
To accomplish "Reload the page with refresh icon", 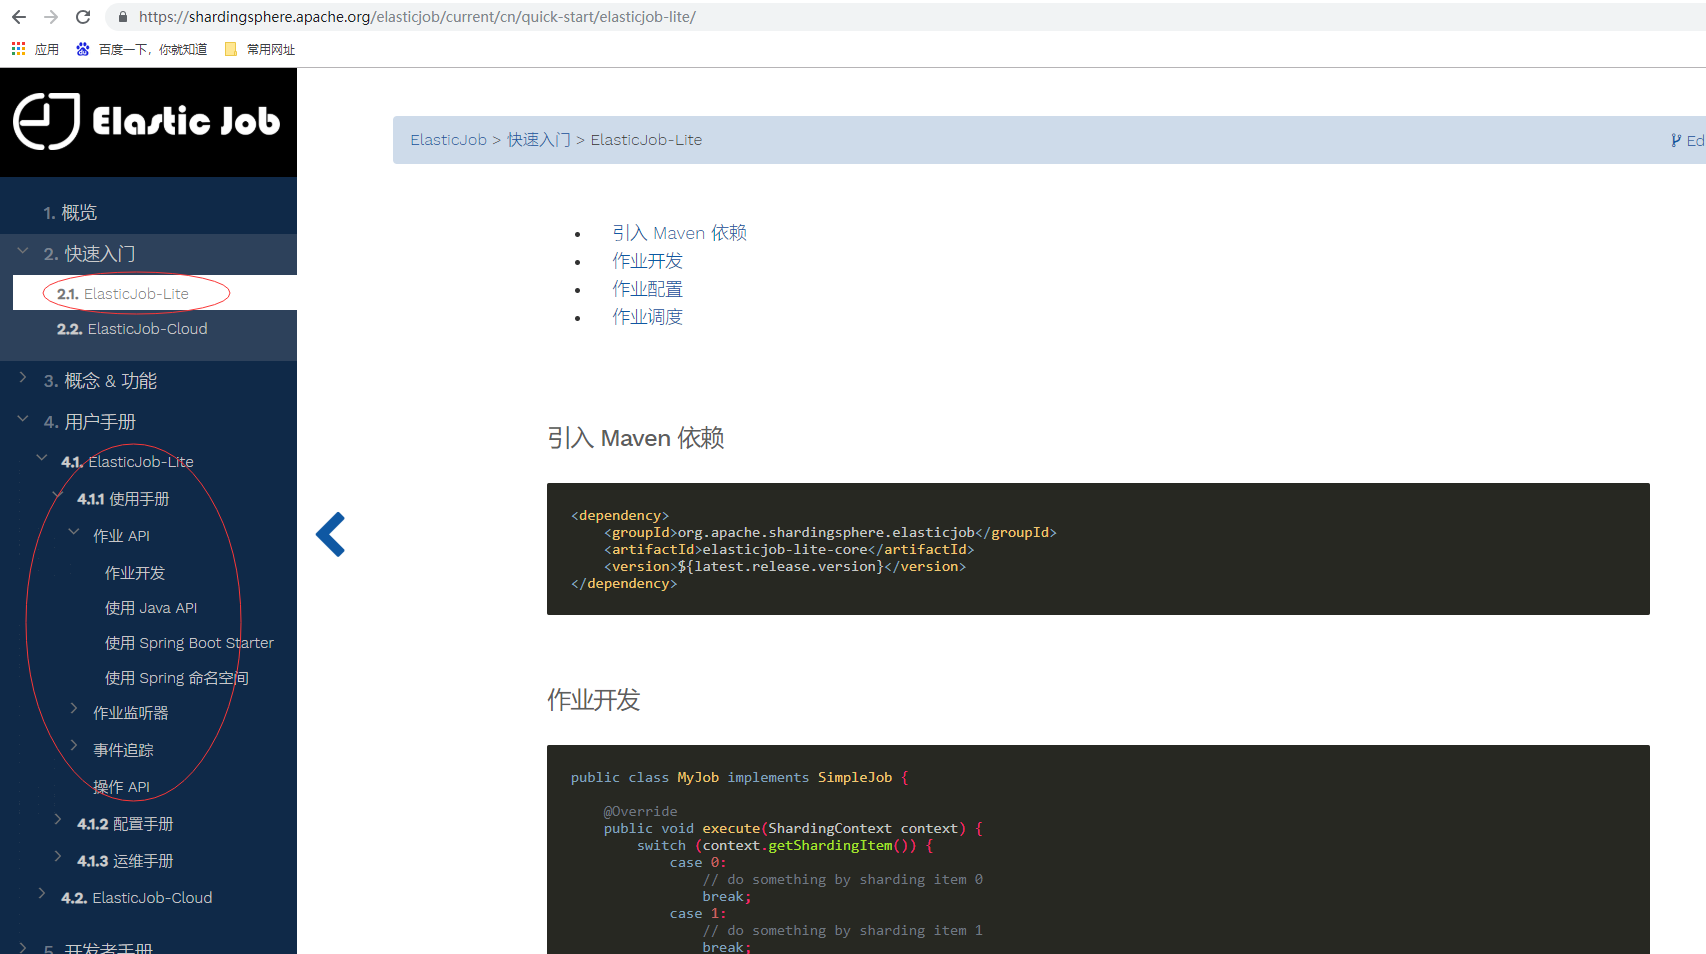I will (x=83, y=17).
